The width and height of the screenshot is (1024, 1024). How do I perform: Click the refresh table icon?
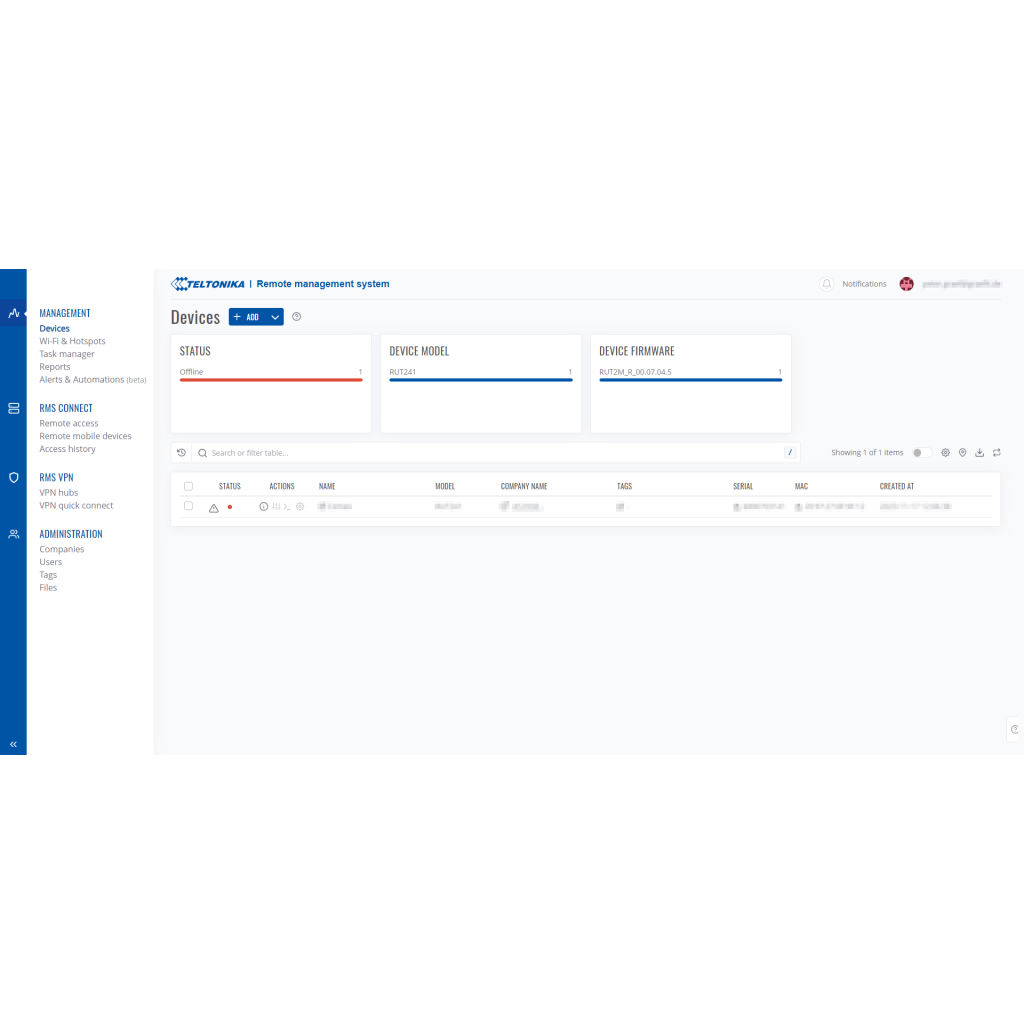996,453
